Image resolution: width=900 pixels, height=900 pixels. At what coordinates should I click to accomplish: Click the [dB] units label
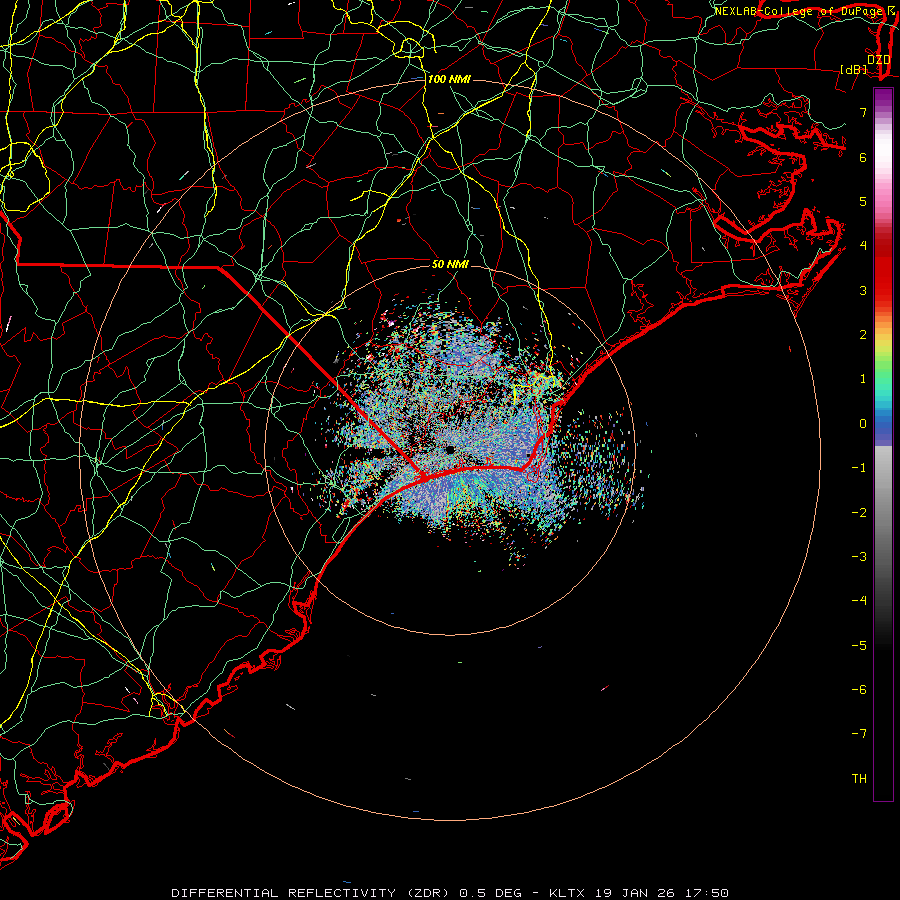pyautogui.click(x=854, y=69)
